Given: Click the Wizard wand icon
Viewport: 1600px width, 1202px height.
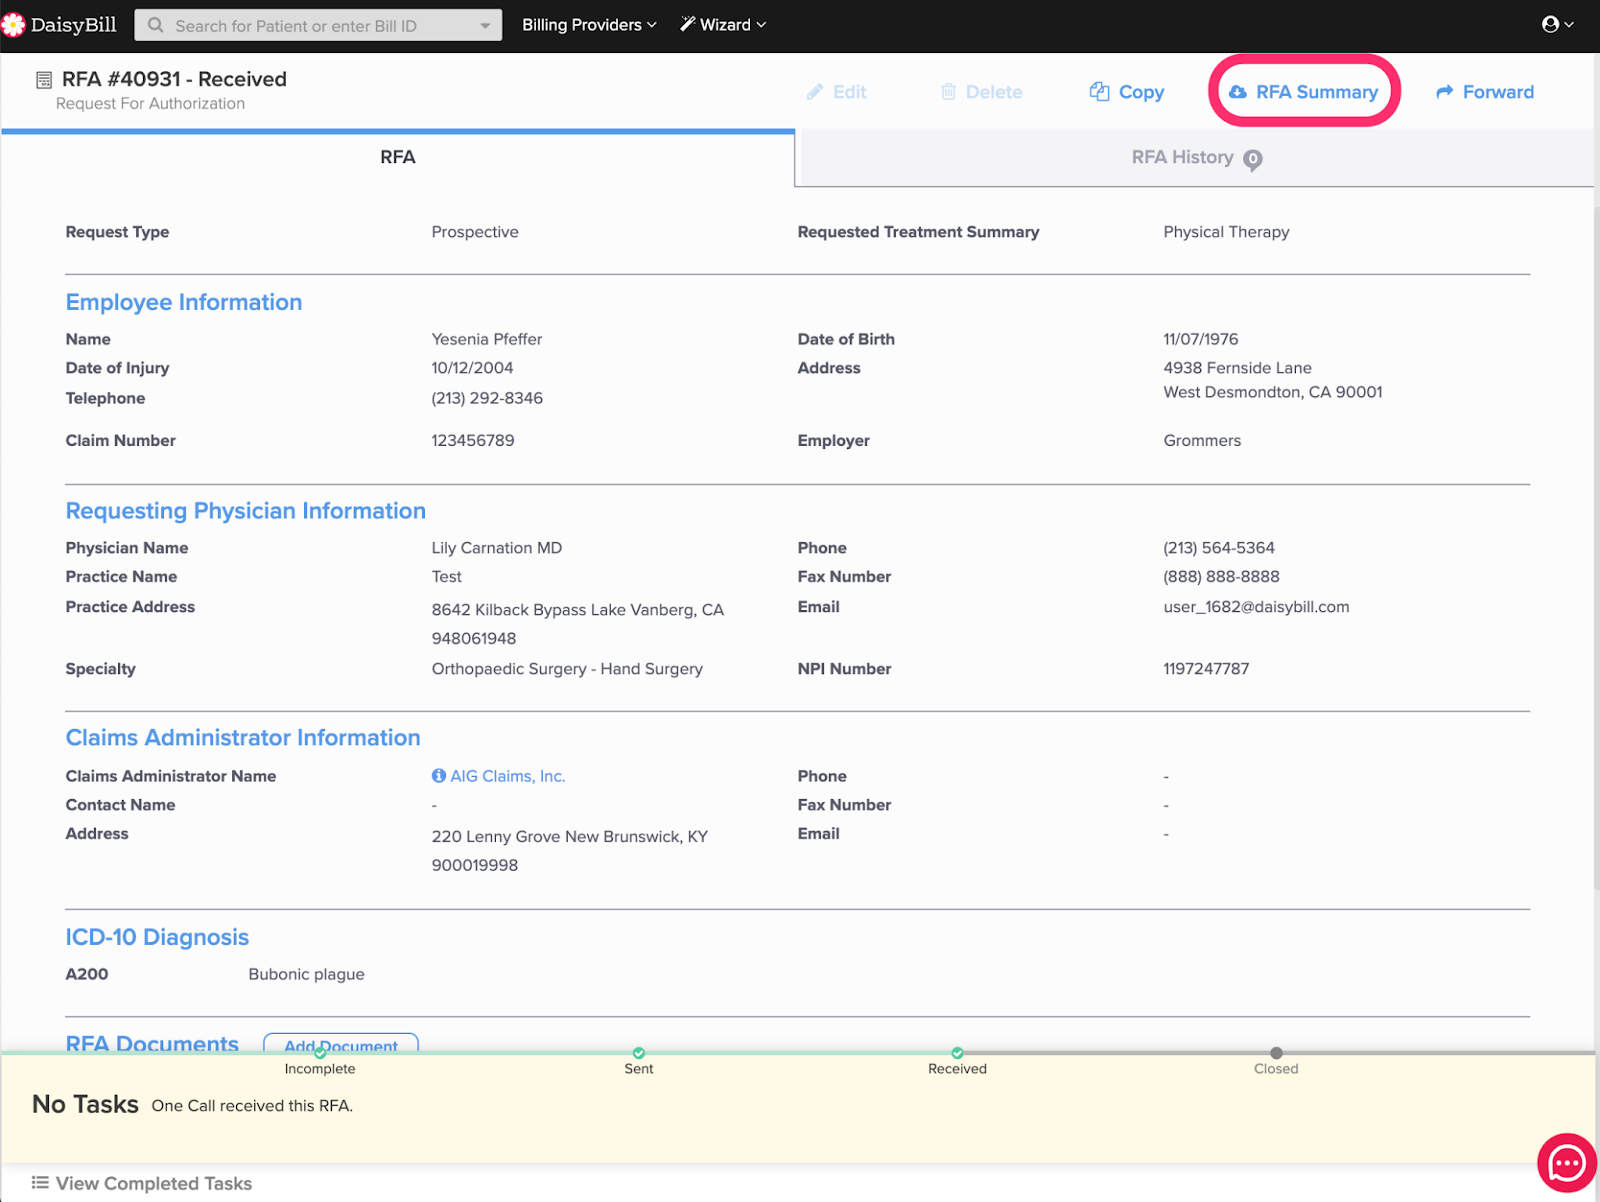Looking at the screenshot, I should tap(688, 24).
